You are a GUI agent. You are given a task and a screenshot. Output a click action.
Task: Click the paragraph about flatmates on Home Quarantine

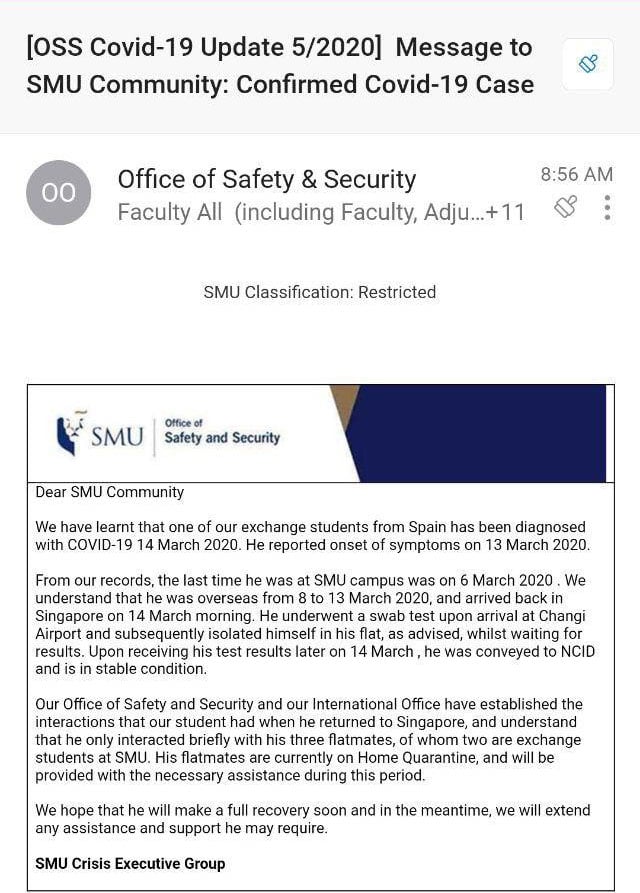[312, 740]
